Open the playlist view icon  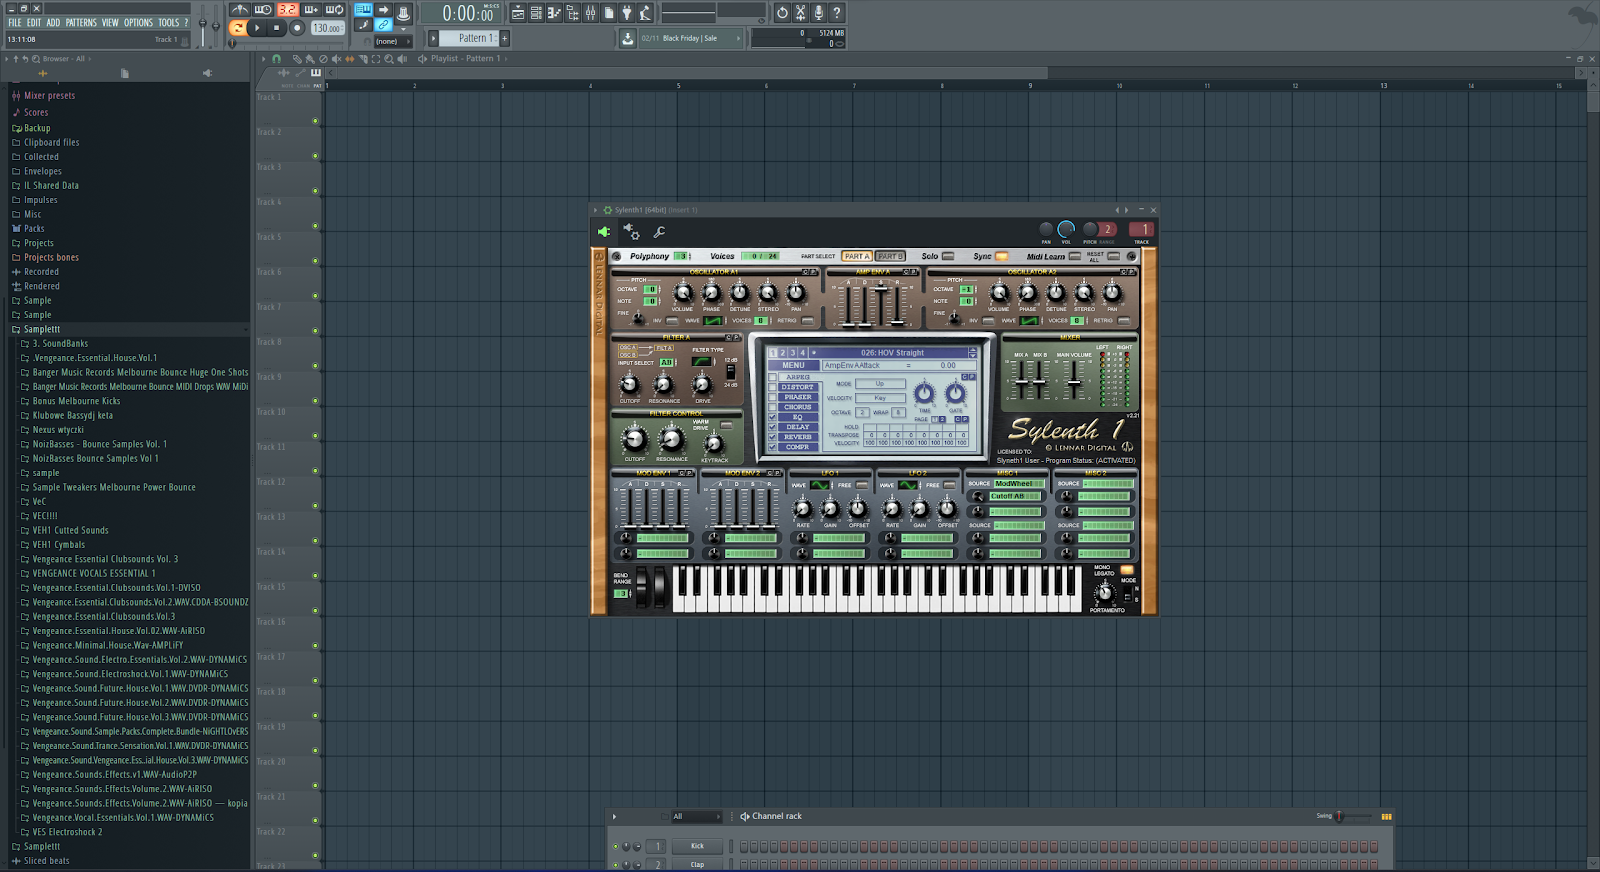tap(518, 13)
